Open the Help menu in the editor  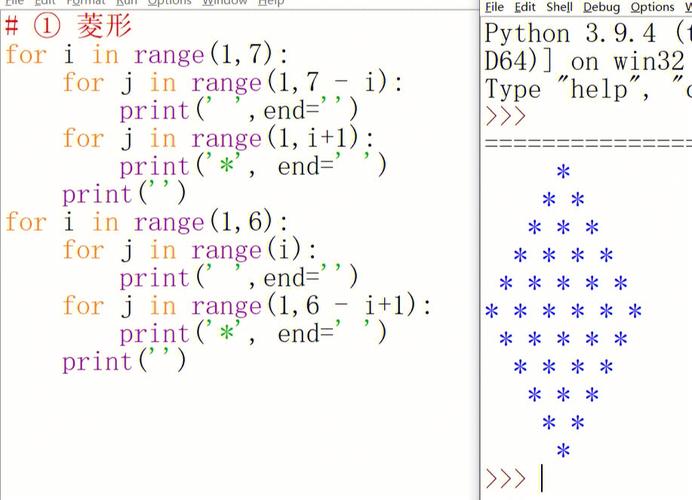pyautogui.click(x=271, y=3)
